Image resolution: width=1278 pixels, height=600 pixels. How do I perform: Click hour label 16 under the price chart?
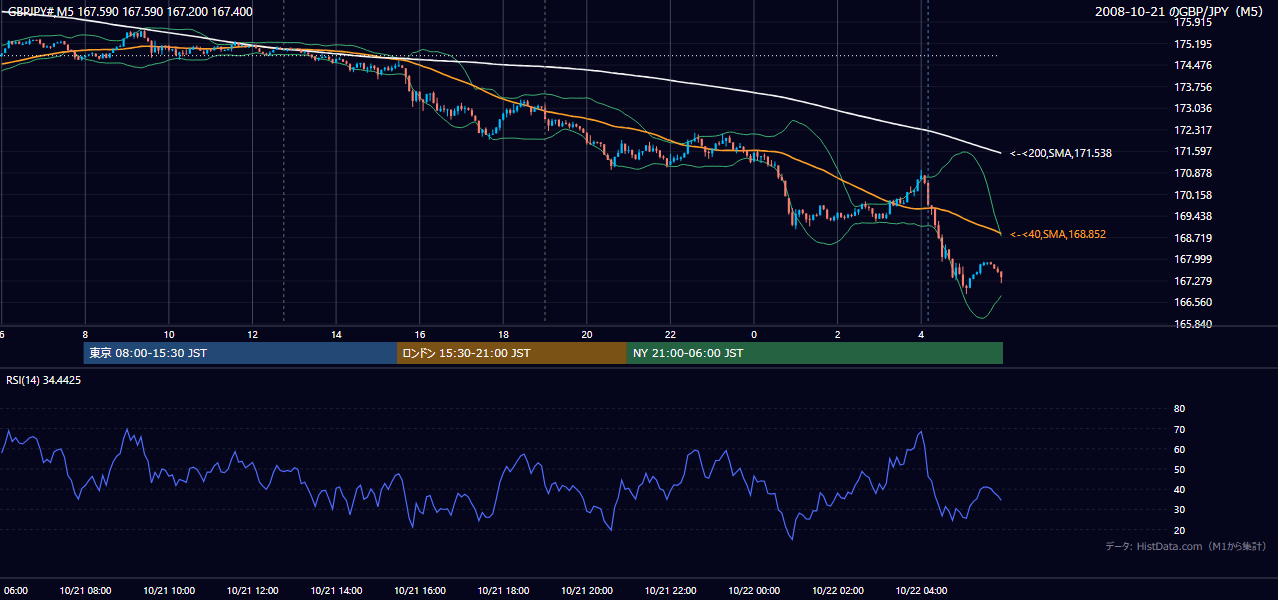point(420,334)
